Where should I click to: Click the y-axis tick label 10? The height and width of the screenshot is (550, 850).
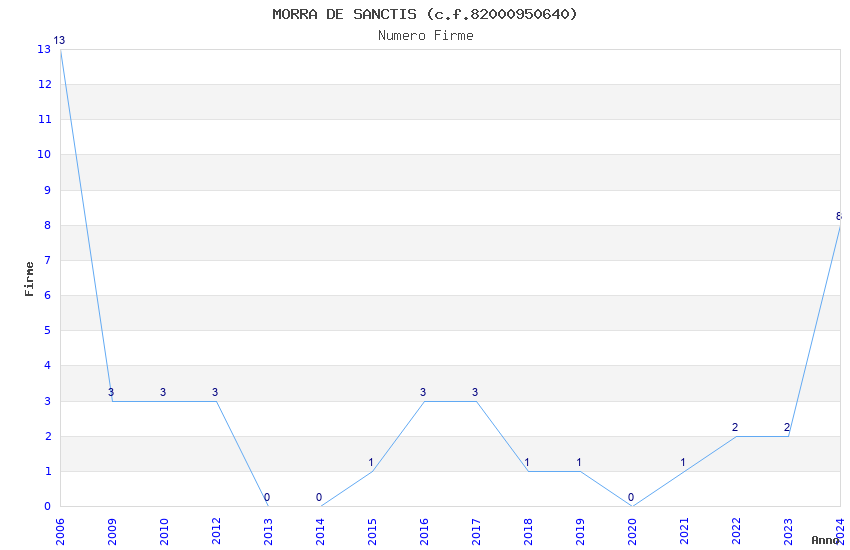44,154
